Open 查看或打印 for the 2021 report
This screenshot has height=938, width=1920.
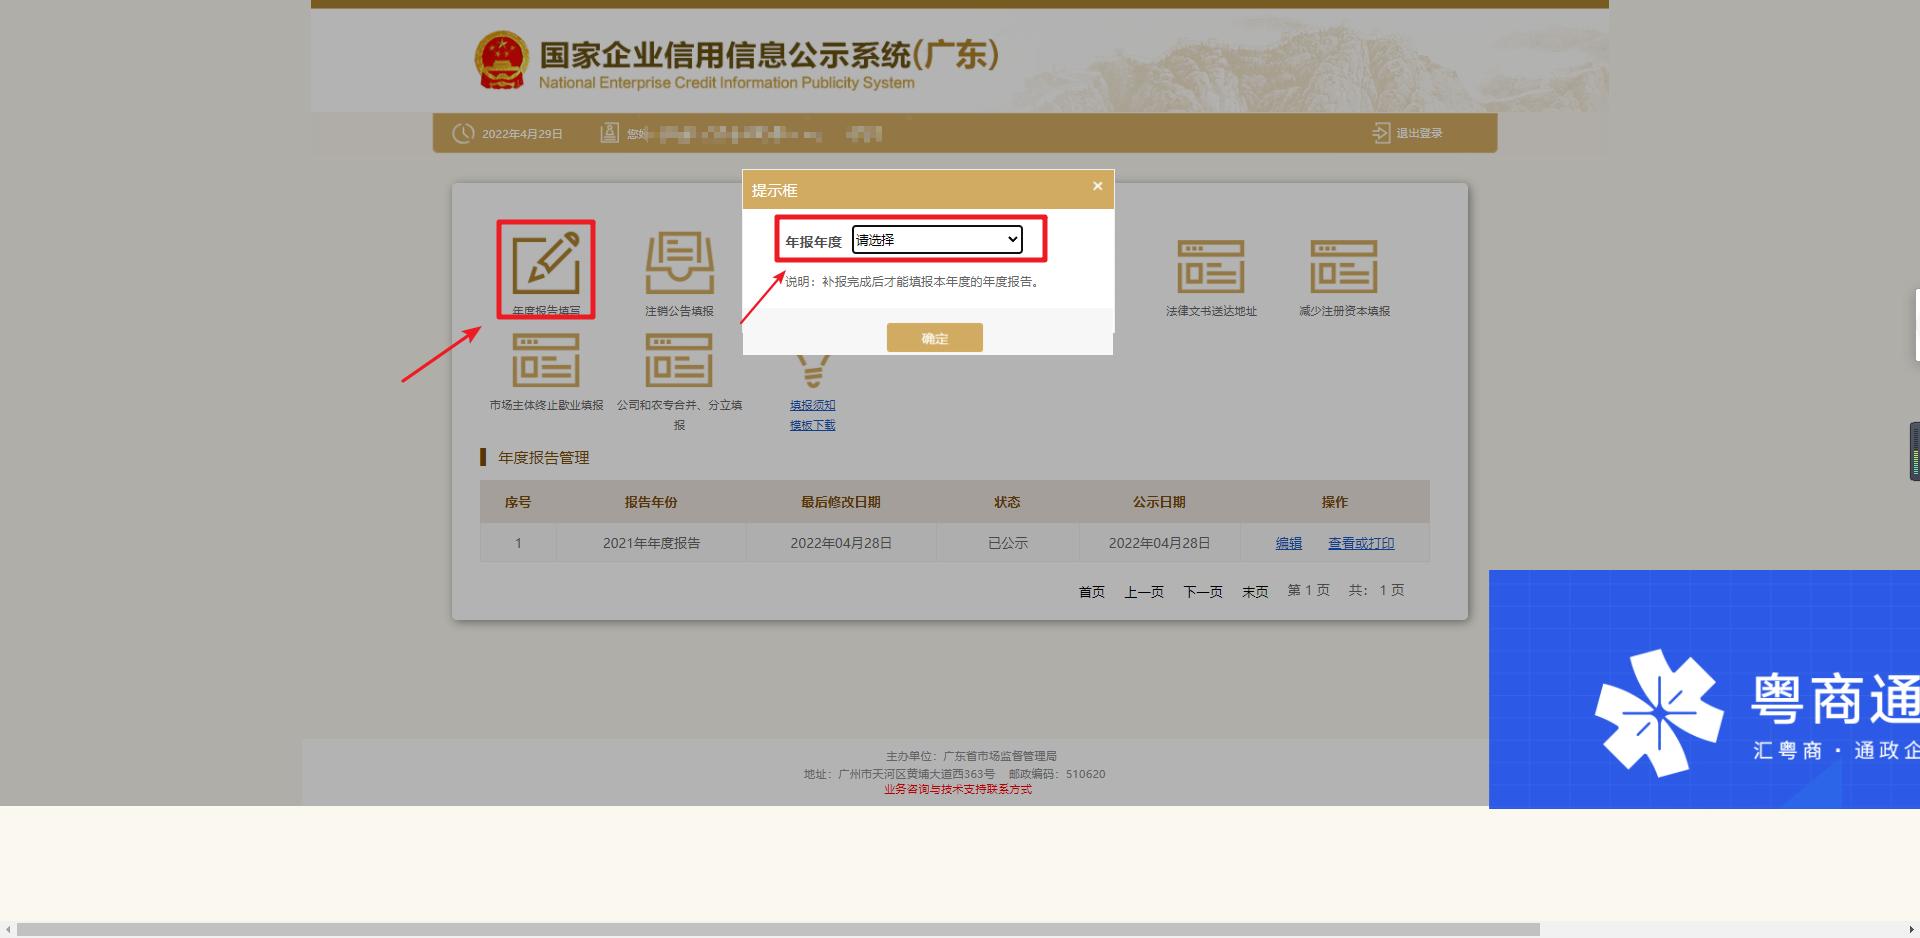pyautogui.click(x=1360, y=543)
